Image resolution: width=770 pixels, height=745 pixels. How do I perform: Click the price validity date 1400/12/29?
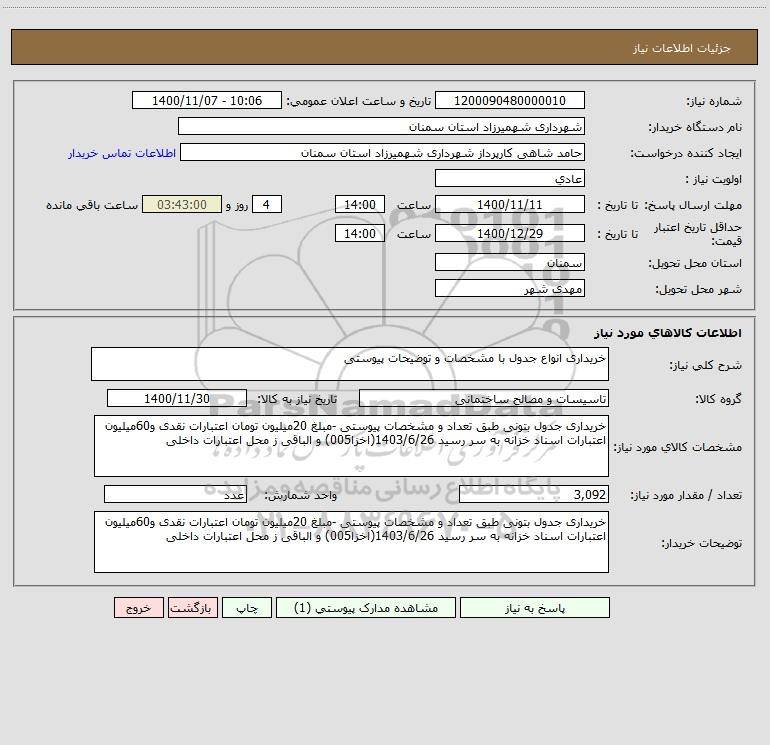pyautogui.click(x=510, y=233)
